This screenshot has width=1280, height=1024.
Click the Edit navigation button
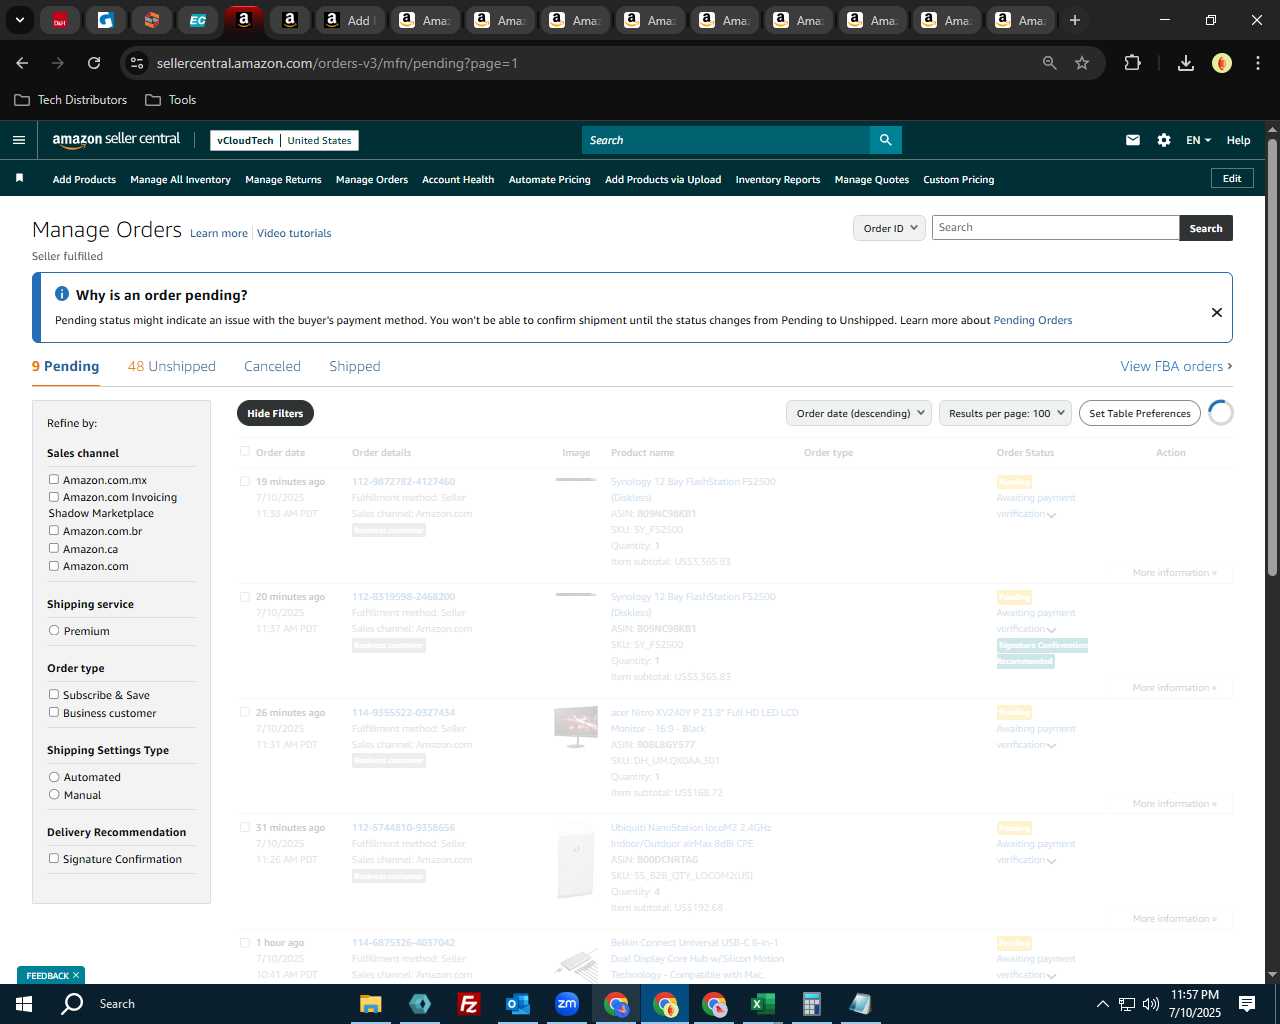pos(1232,178)
